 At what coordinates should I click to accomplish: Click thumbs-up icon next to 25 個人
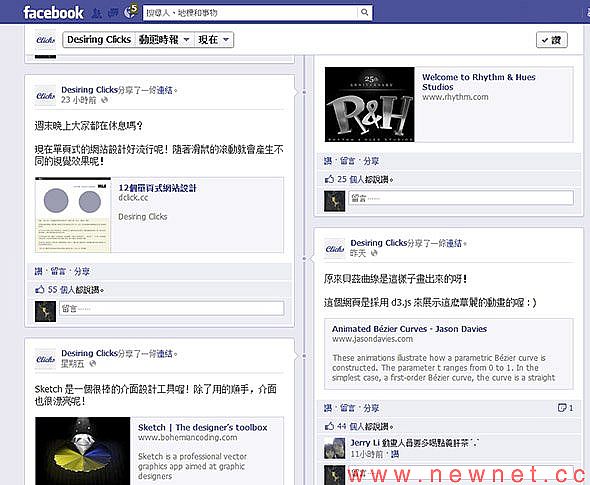coord(329,179)
